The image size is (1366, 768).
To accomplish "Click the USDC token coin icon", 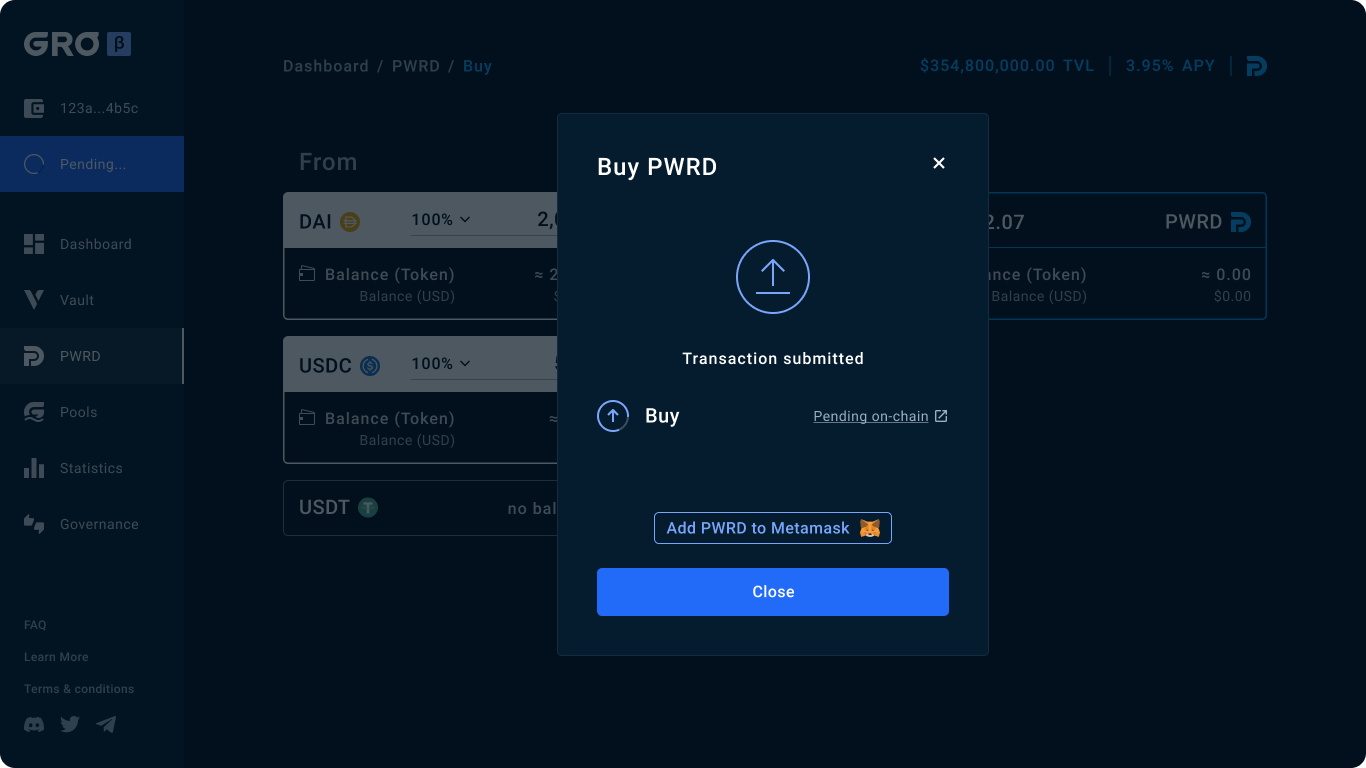I will (x=370, y=366).
